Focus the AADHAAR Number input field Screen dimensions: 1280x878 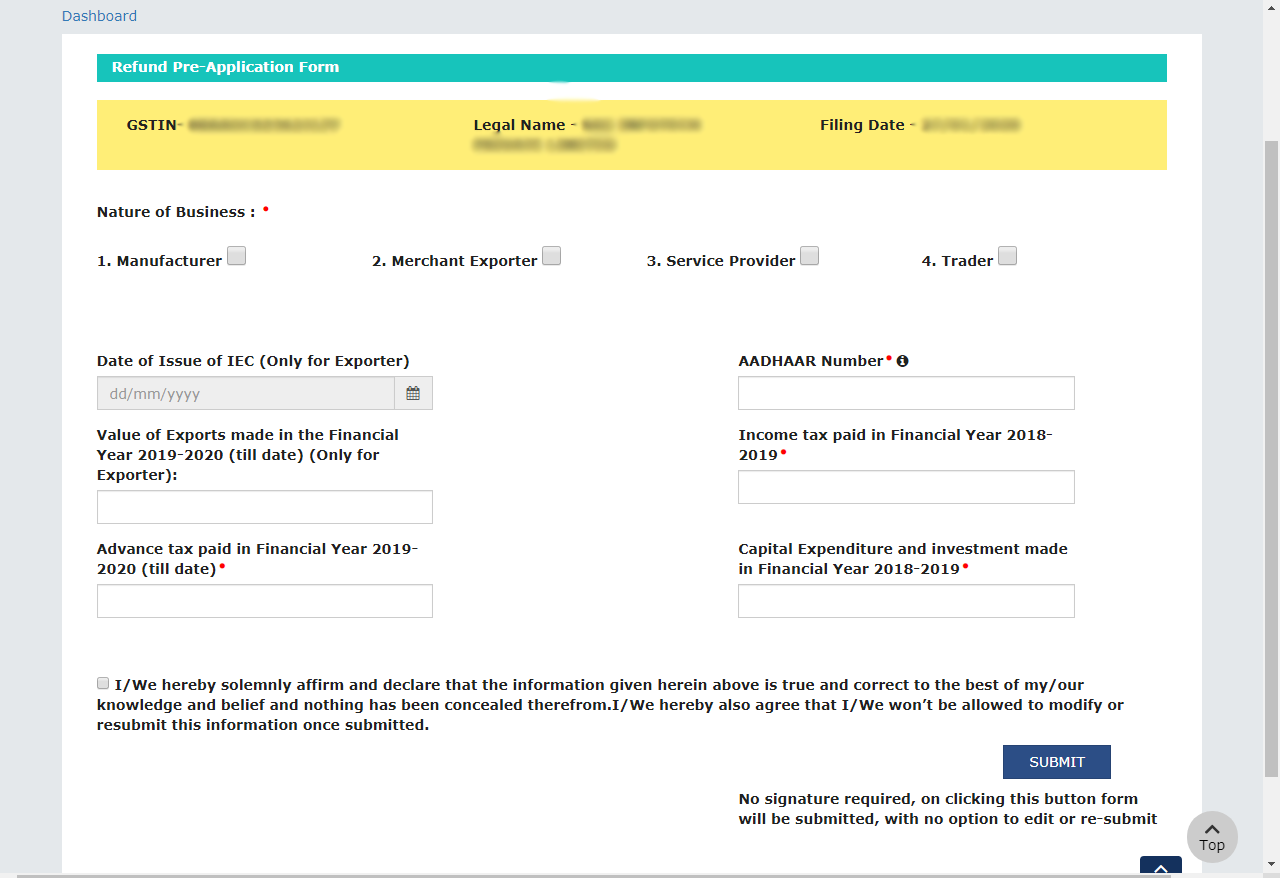point(906,394)
